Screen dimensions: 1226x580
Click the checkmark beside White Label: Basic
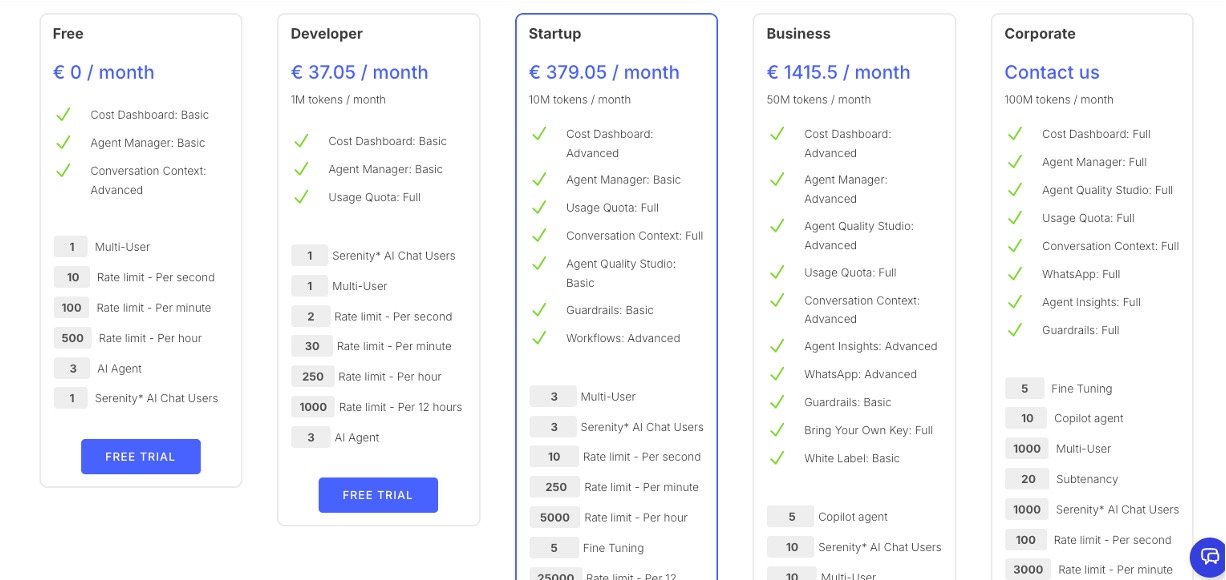(777, 458)
